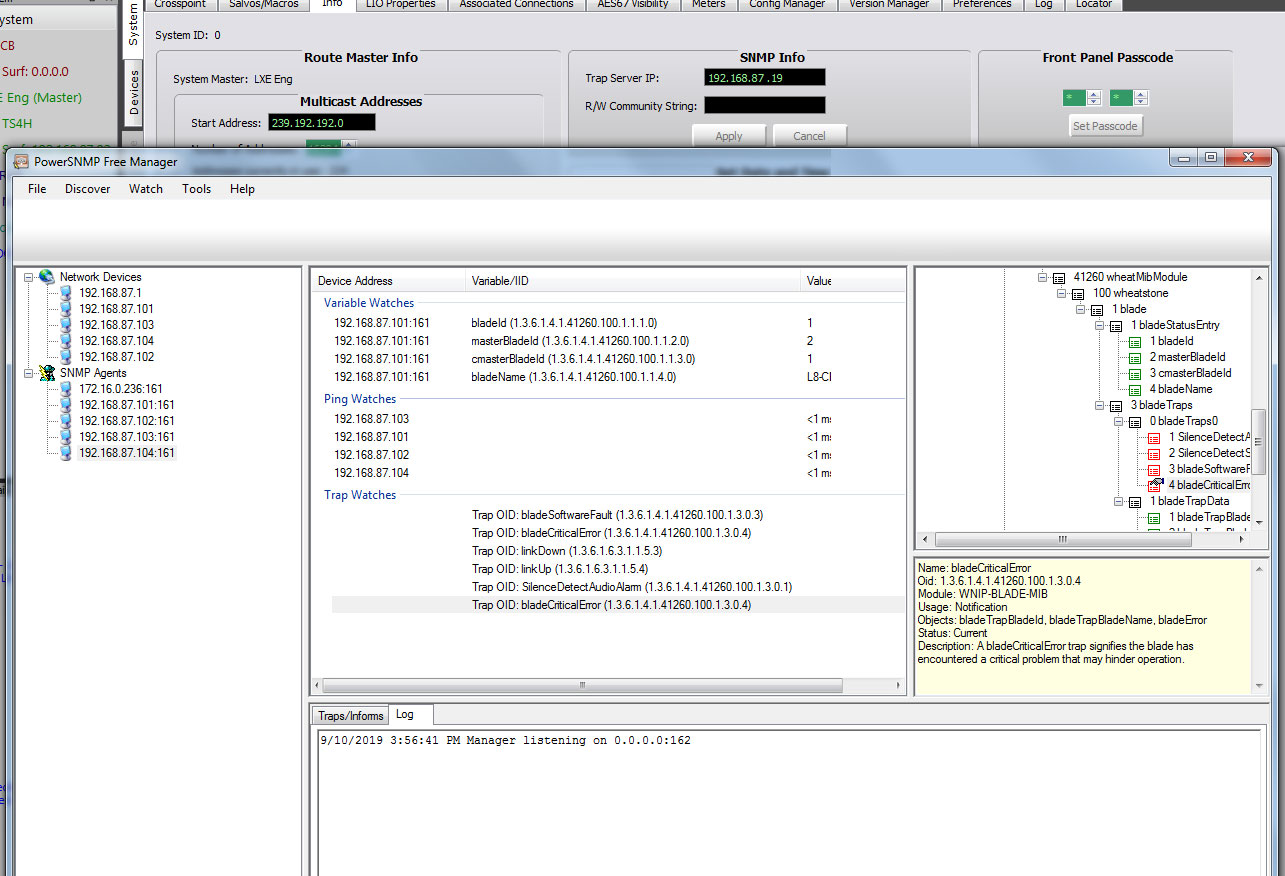Click the green icon next to 2 masterBladeId
1285x876 pixels.
(x=1135, y=357)
